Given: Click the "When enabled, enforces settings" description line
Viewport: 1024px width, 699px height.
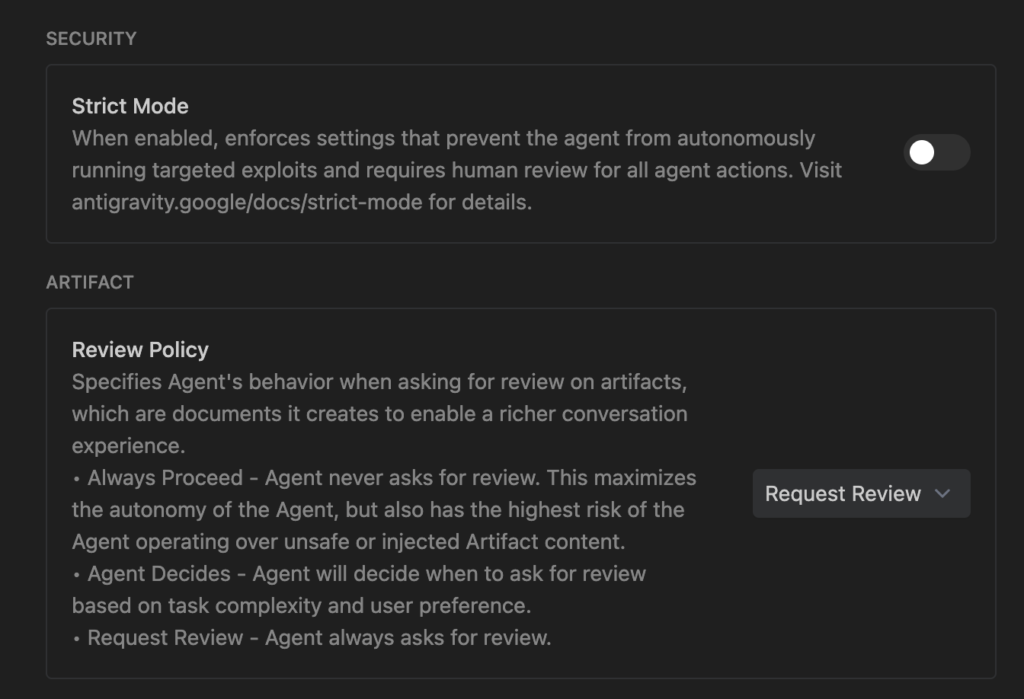Looking at the screenshot, I should pyautogui.click(x=443, y=138).
